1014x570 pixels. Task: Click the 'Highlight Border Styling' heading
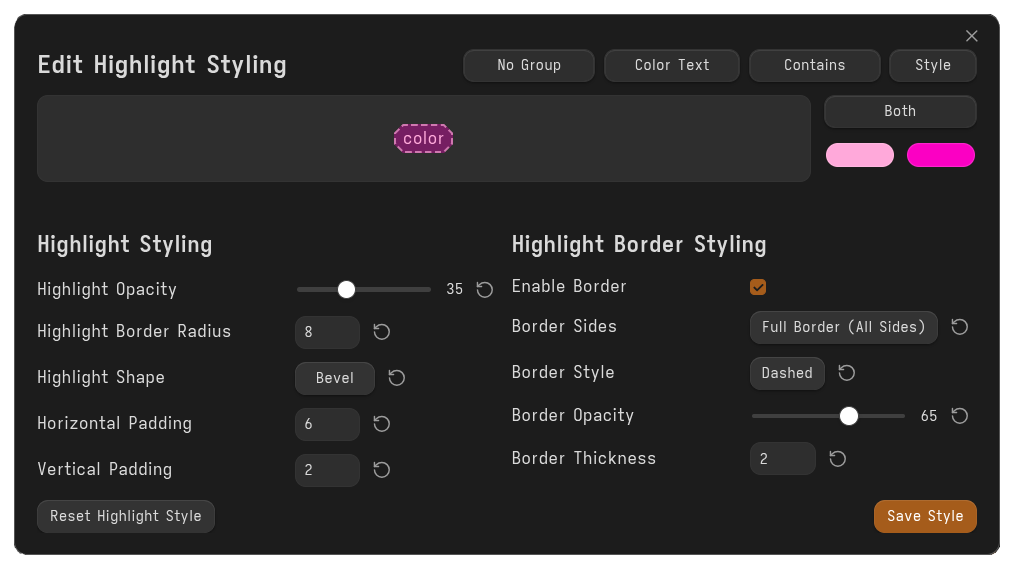tap(639, 245)
